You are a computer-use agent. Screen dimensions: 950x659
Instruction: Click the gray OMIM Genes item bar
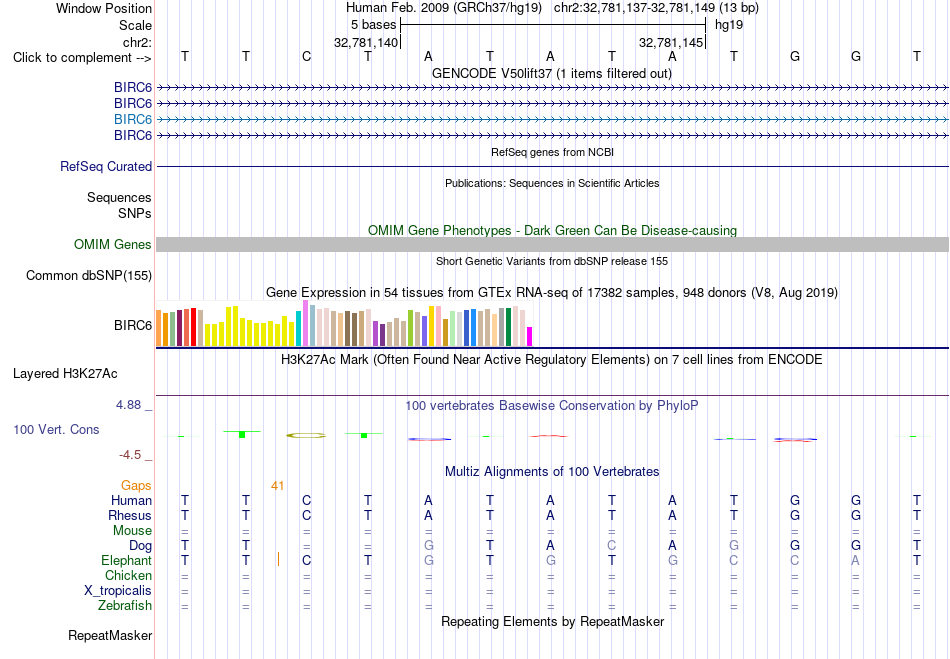click(x=553, y=244)
